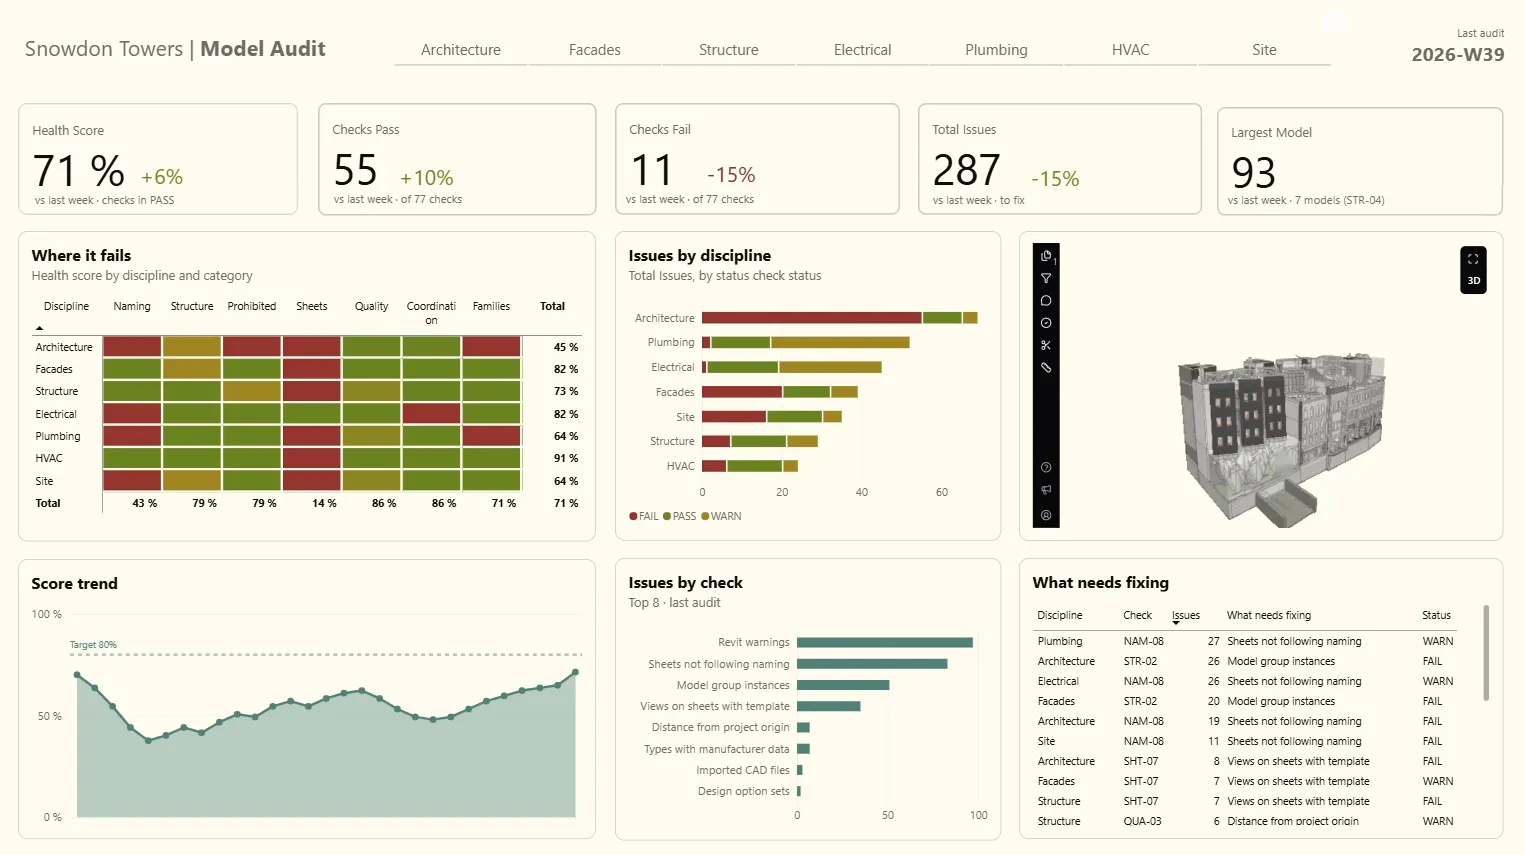Toggle the PASS legend item
This screenshot has height=855, width=1525.
tap(679, 516)
